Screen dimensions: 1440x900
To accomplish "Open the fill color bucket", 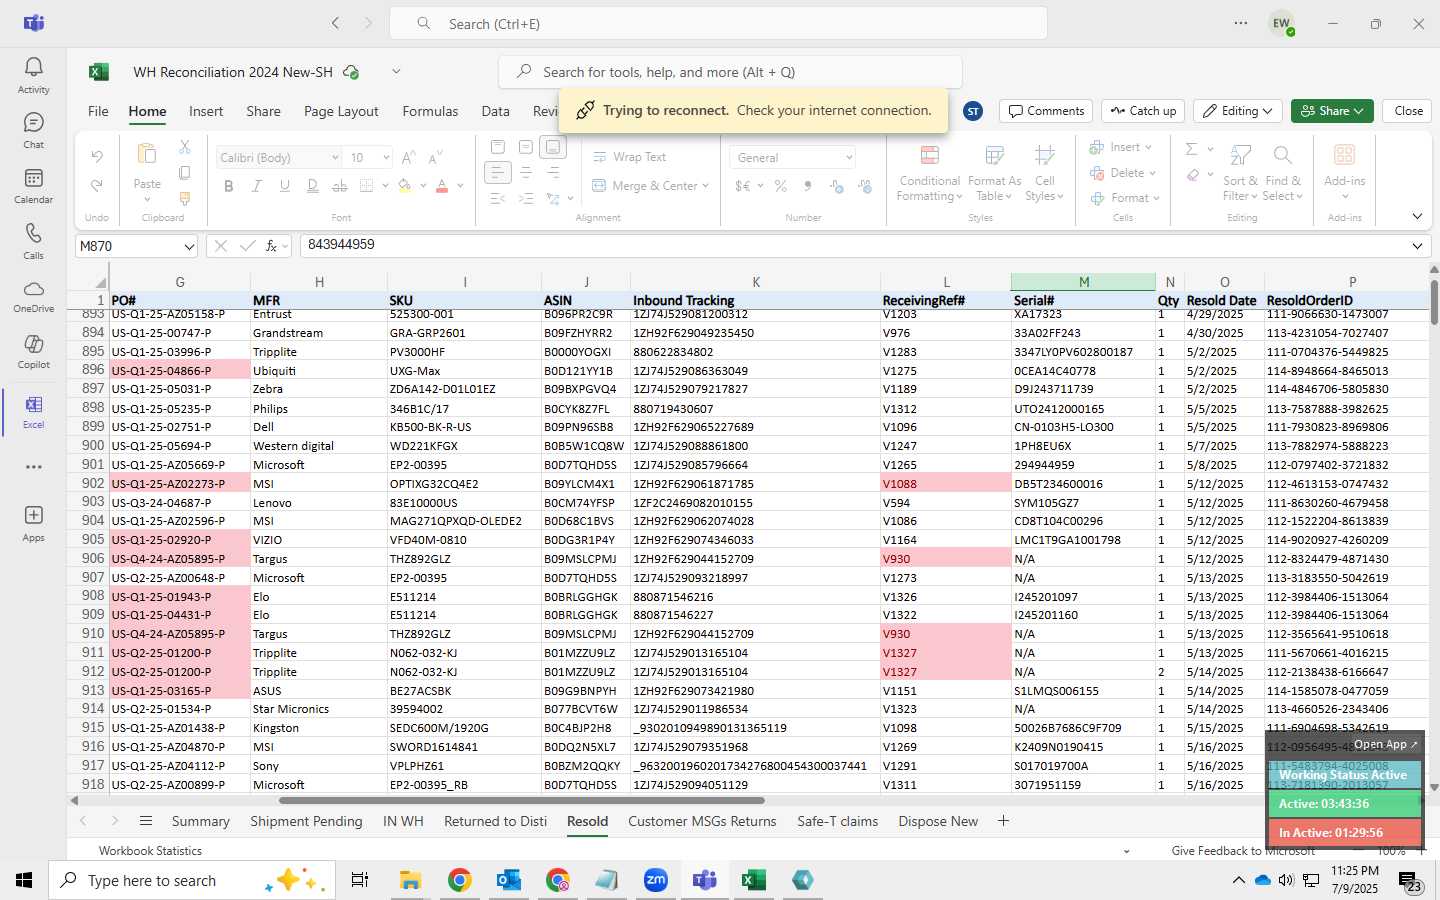I will pyautogui.click(x=405, y=186).
